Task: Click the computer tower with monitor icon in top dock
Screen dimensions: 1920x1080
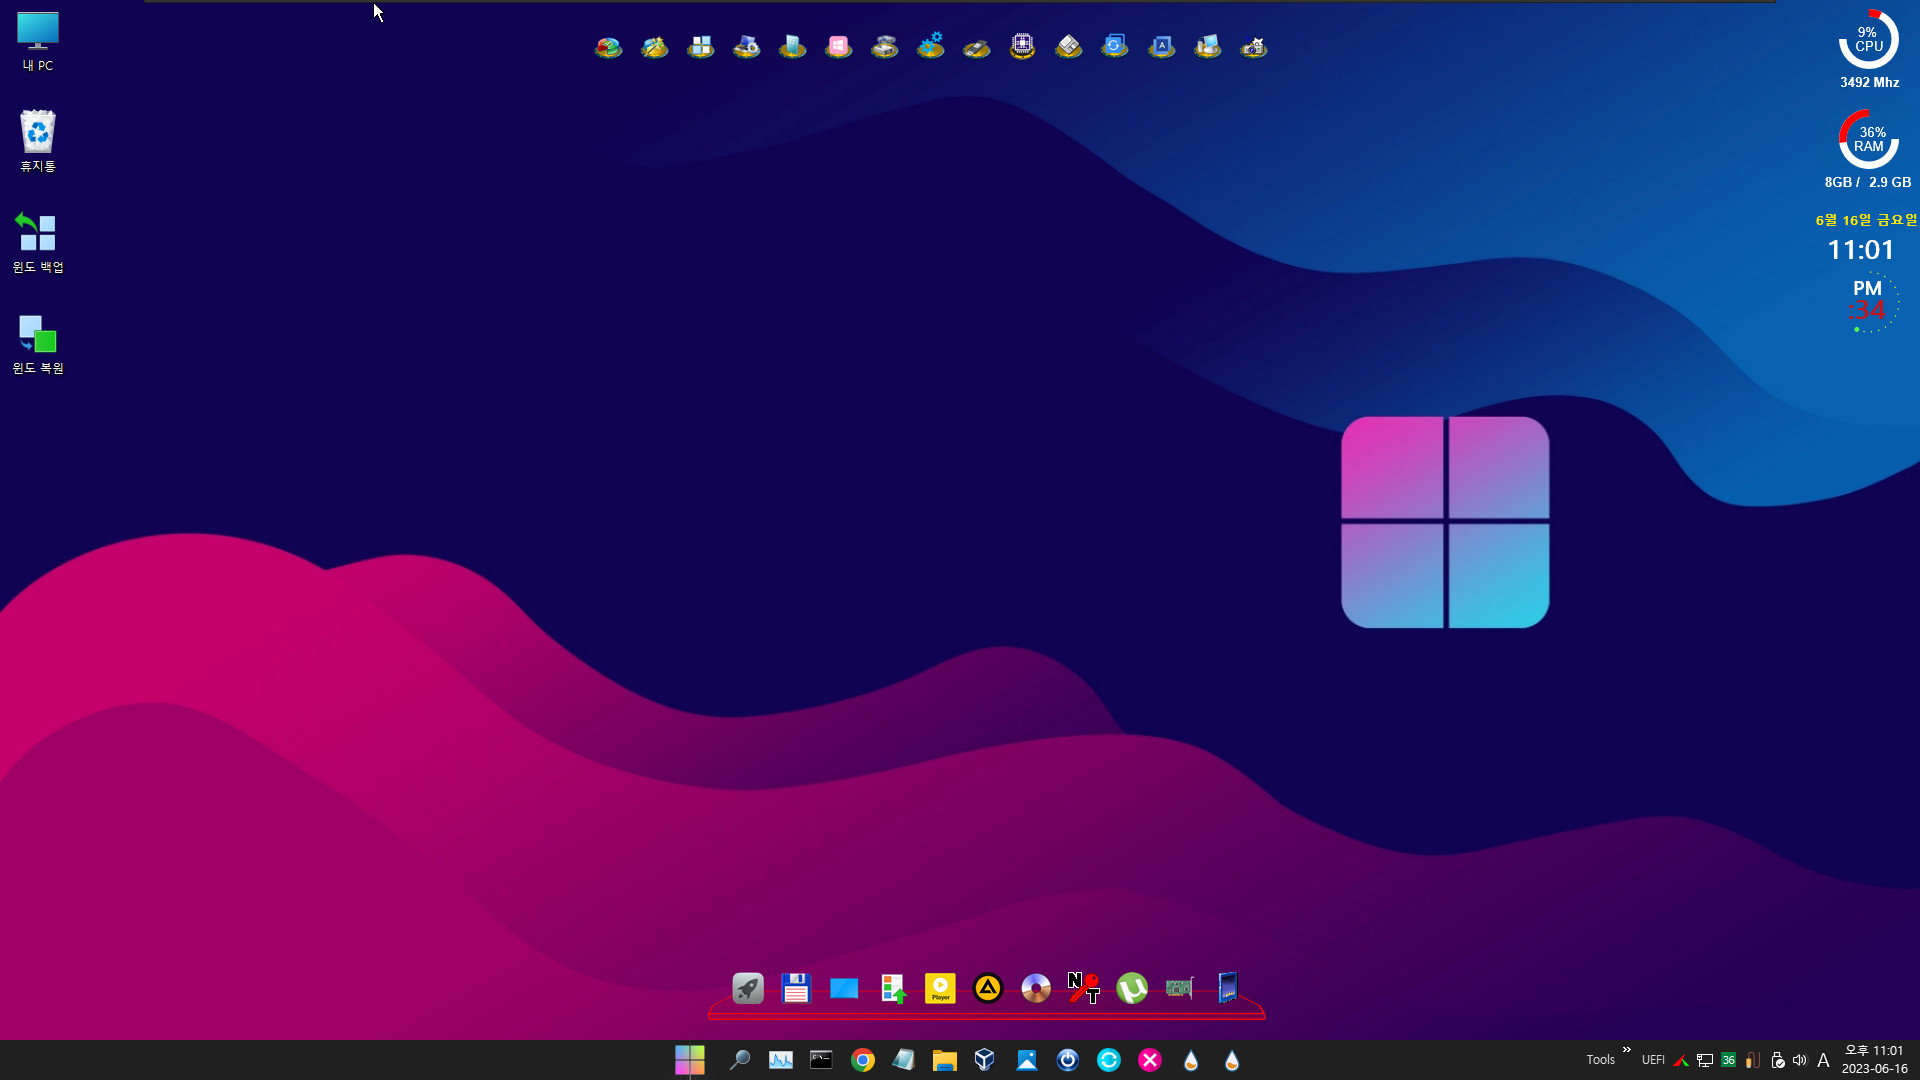Action: [x=1207, y=47]
